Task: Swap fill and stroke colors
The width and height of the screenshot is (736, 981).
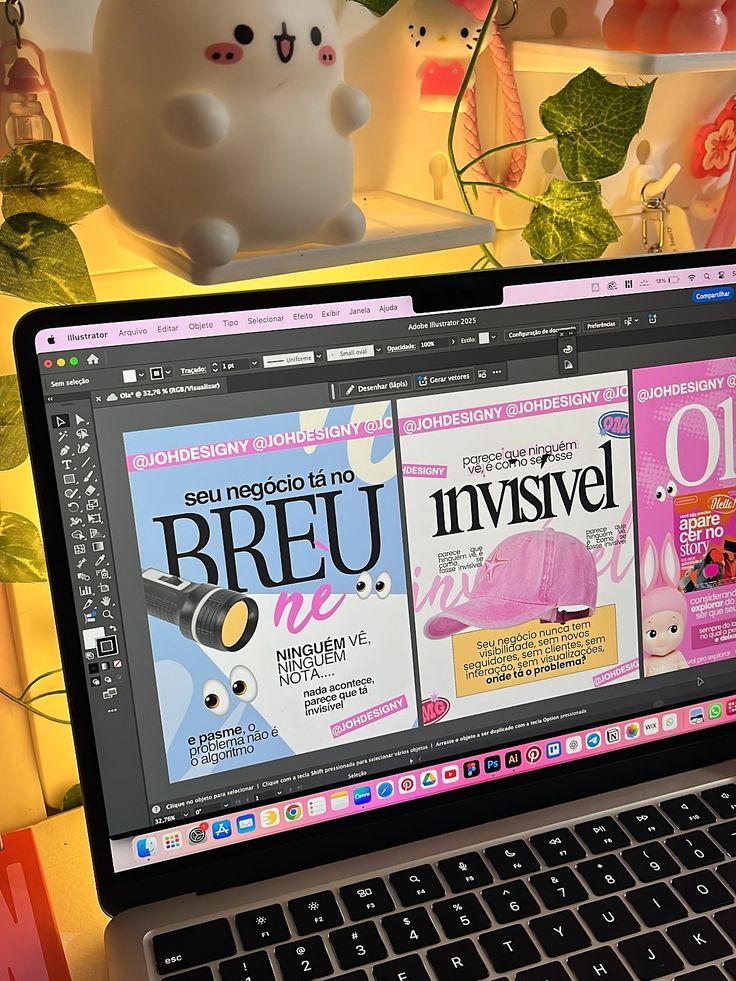Action: [111, 630]
